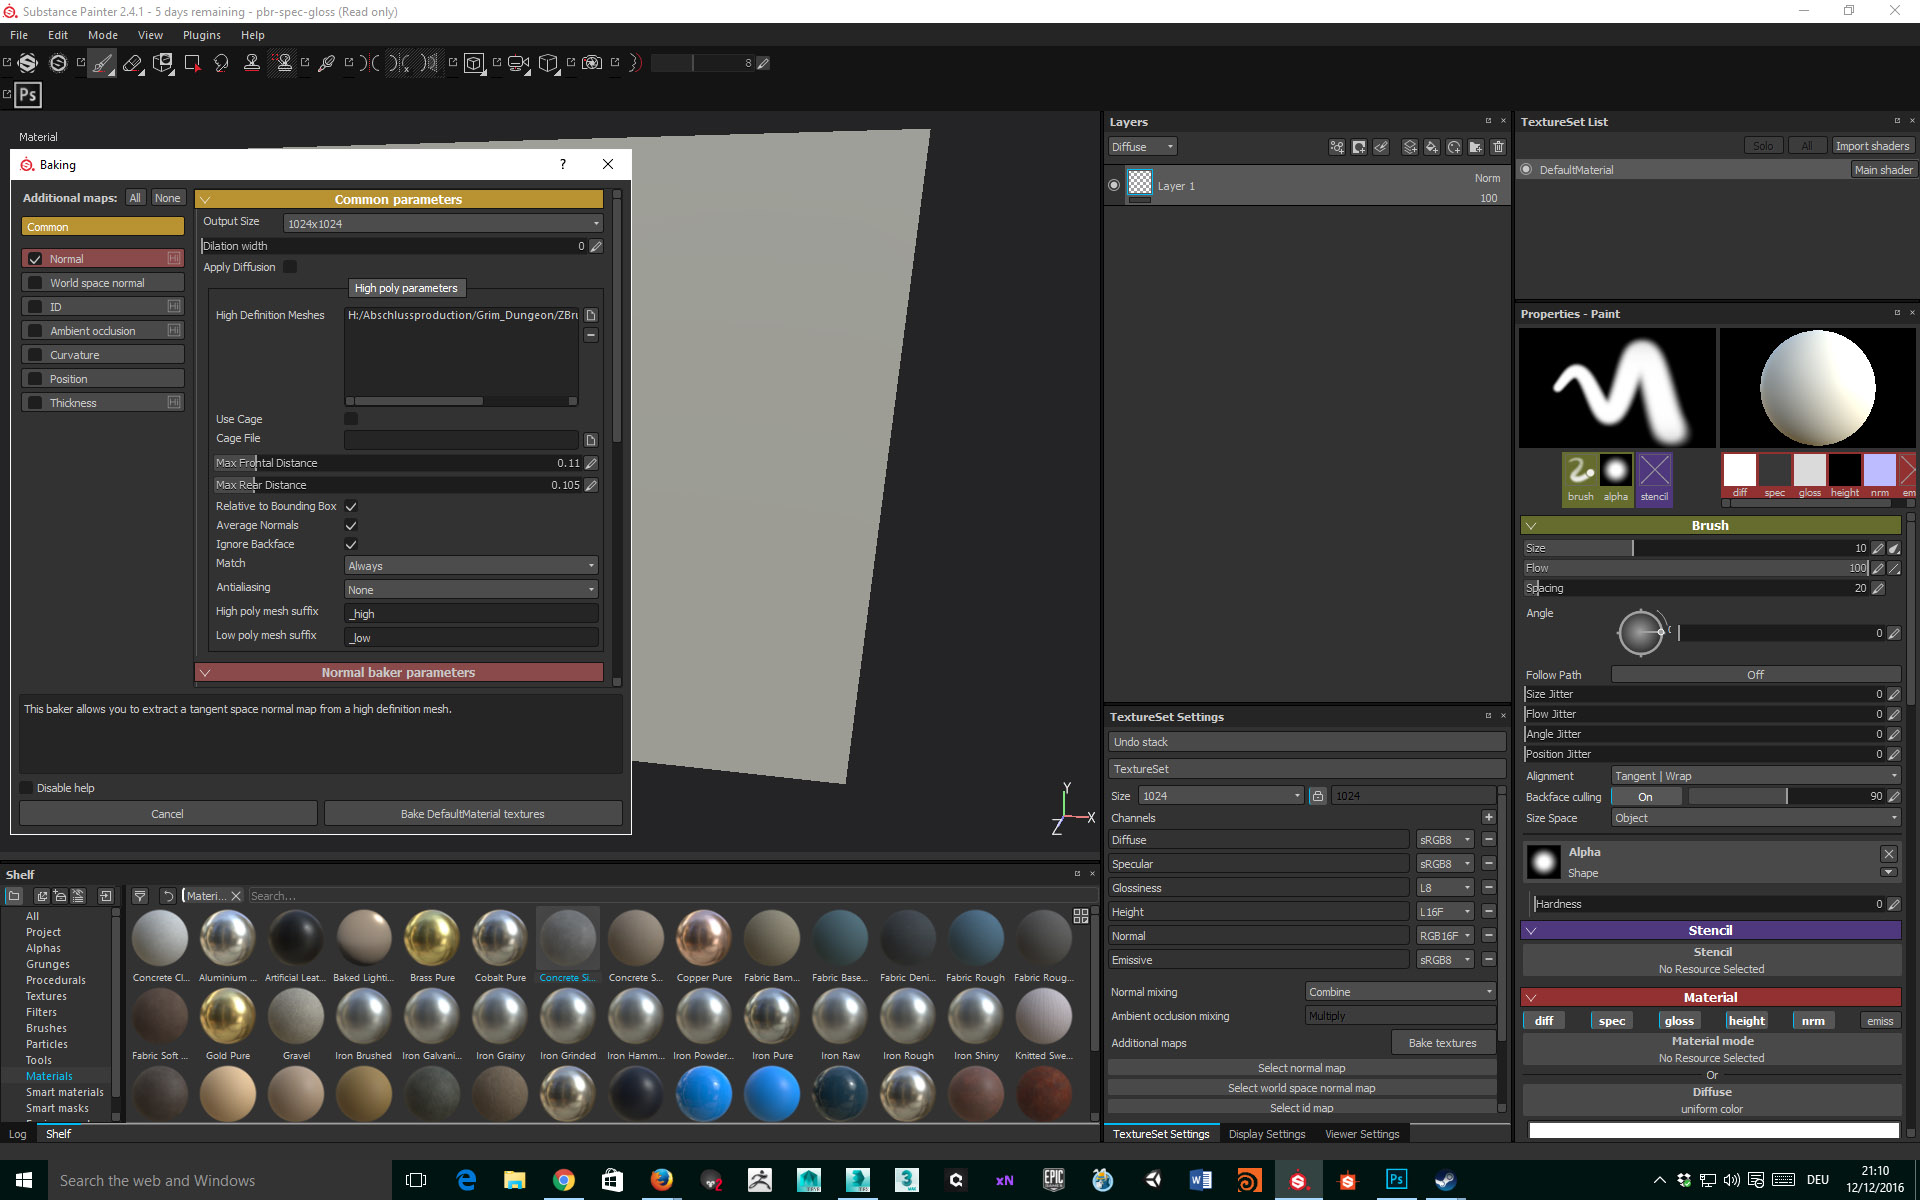Select the Paint brush tool
The width and height of the screenshot is (1920, 1200).
(x=102, y=63)
